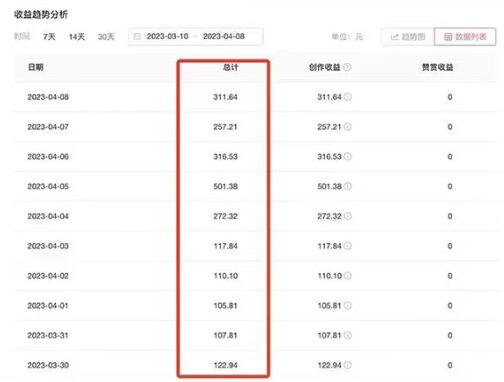This screenshot has width=504, height=382.
Task: Select end date 2023-04-08
Action: (224, 36)
